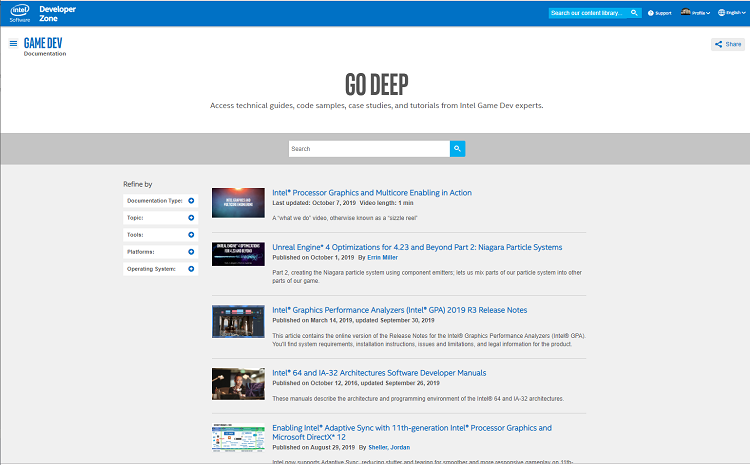Click Processor Graphics Multicore video thumbnail
Screen dimensions: 750x465
tap(238, 203)
